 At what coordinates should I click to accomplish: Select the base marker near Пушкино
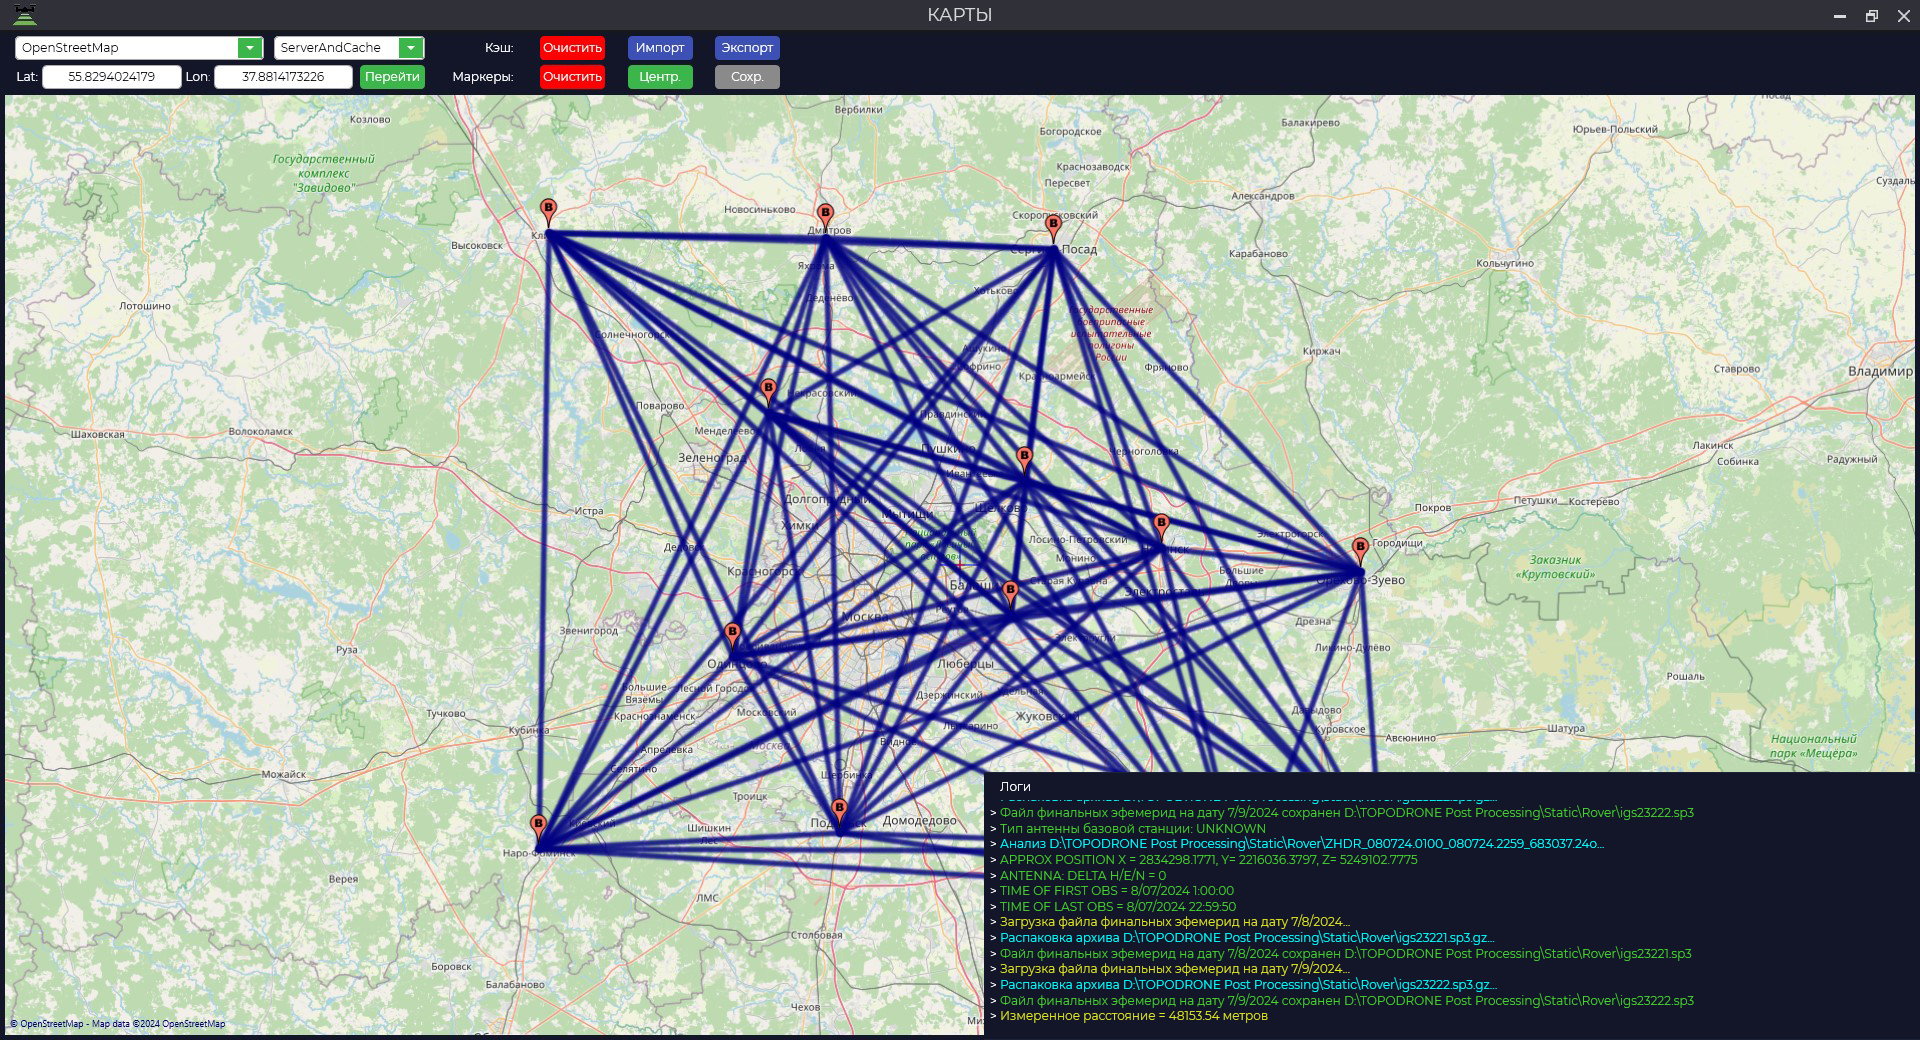(1024, 459)
